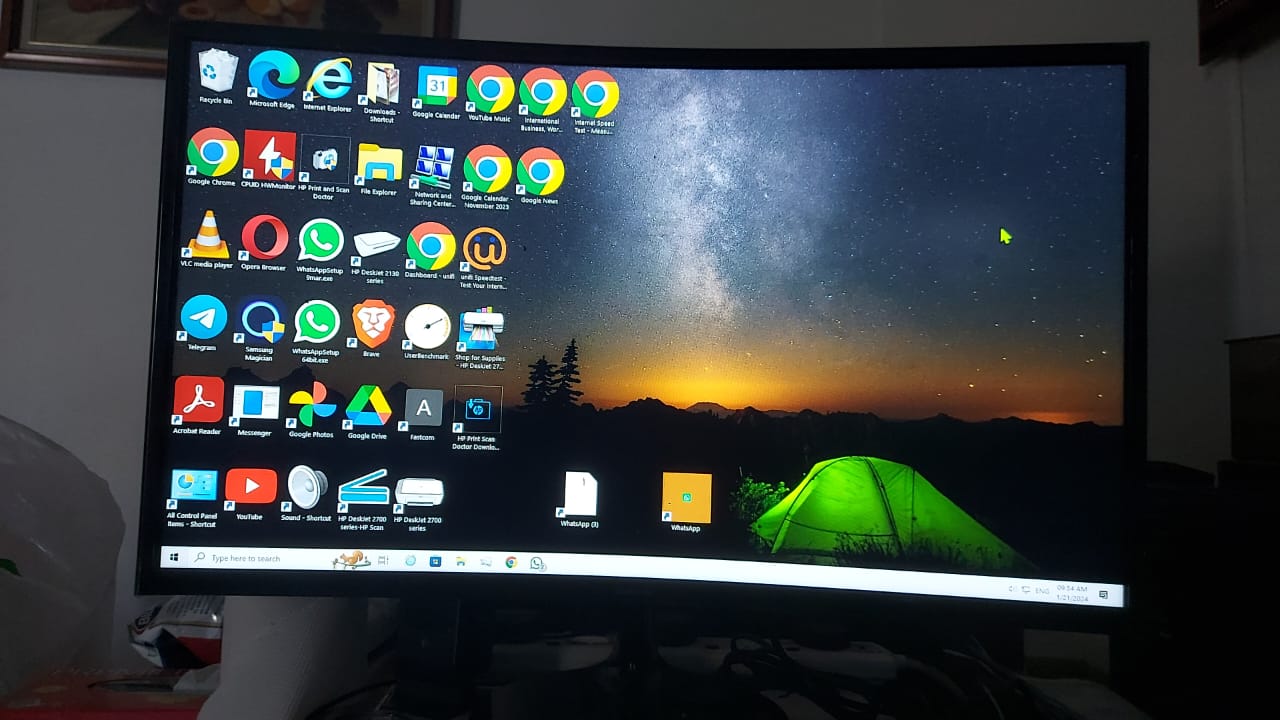Open File Explorer from the taskbar
Screen dimensions: 1280x720
[x=459, y=562]
